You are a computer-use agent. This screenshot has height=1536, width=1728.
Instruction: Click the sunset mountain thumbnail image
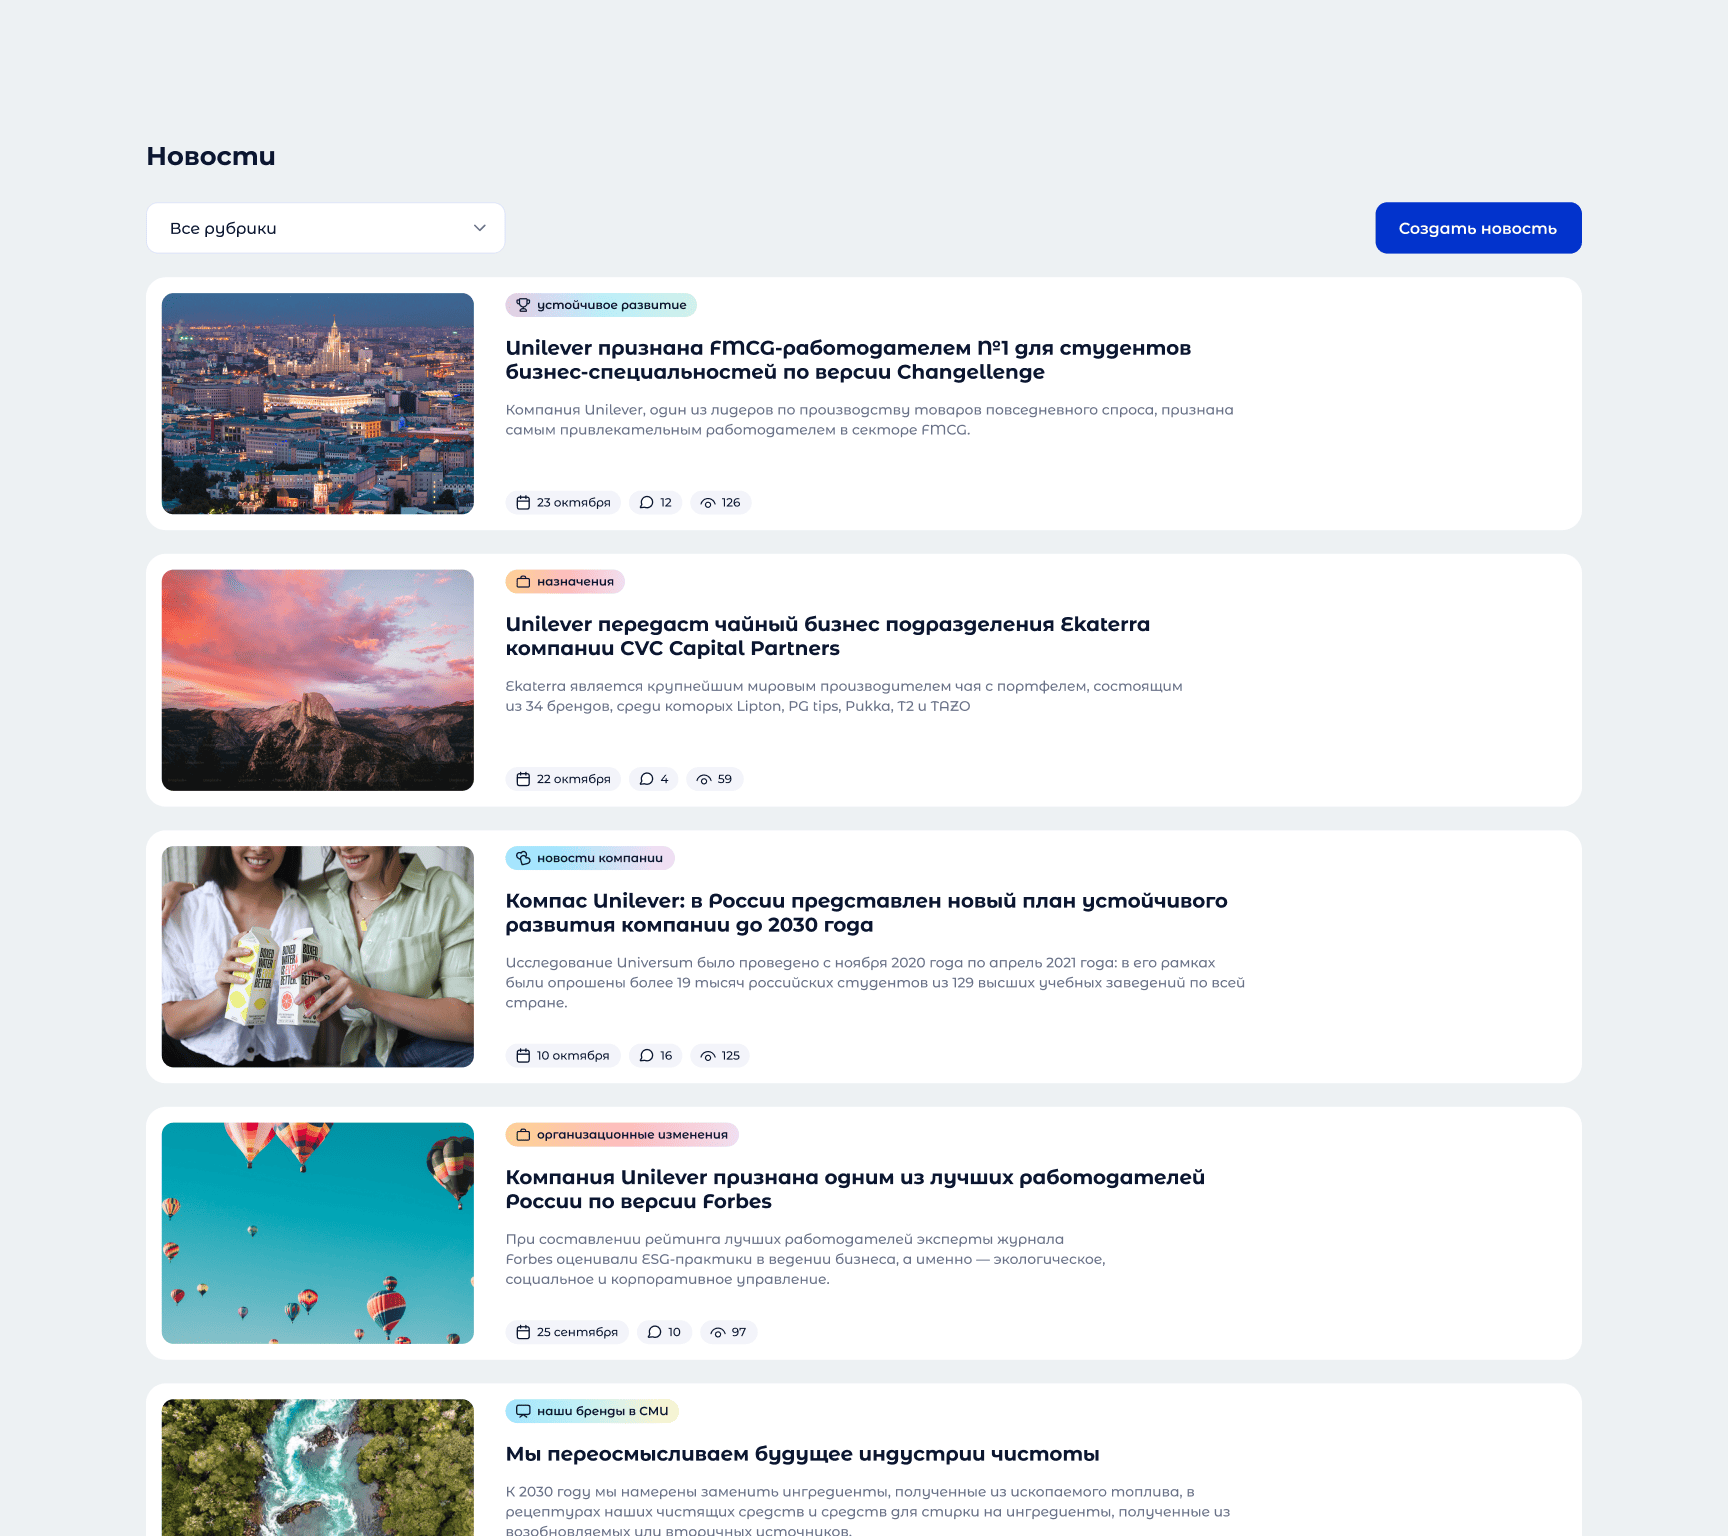tap(318, 680)
